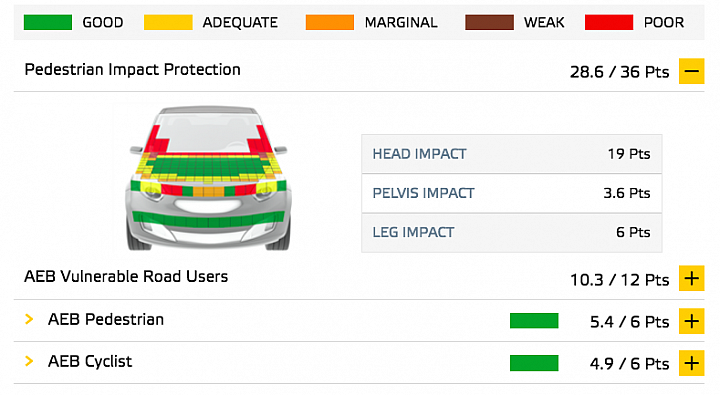Click the green GOOD legend swatch
This screenshot has height=395, width=720.
[48, 22]
